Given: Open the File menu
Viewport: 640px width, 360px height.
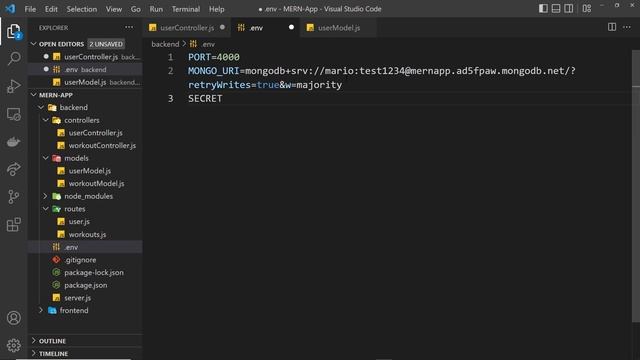Looking at the screenshot, I should point(30,9).
